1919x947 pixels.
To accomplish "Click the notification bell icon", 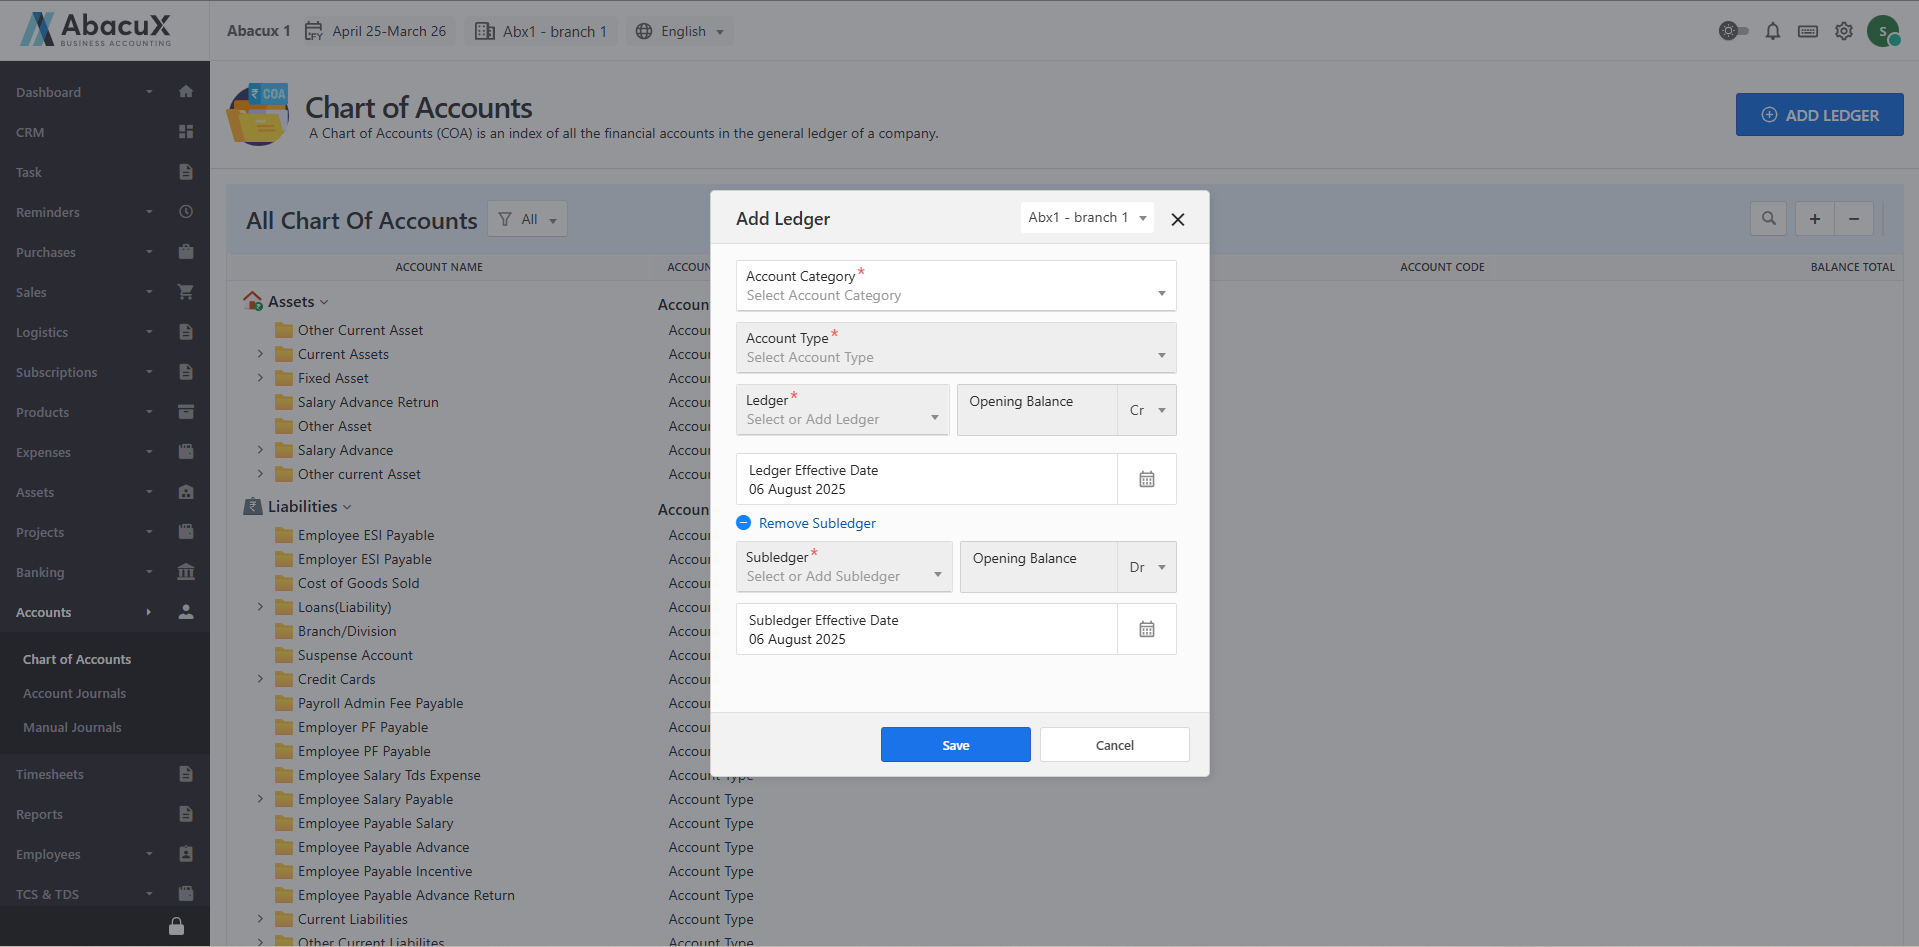I will tap(1772, 32).
